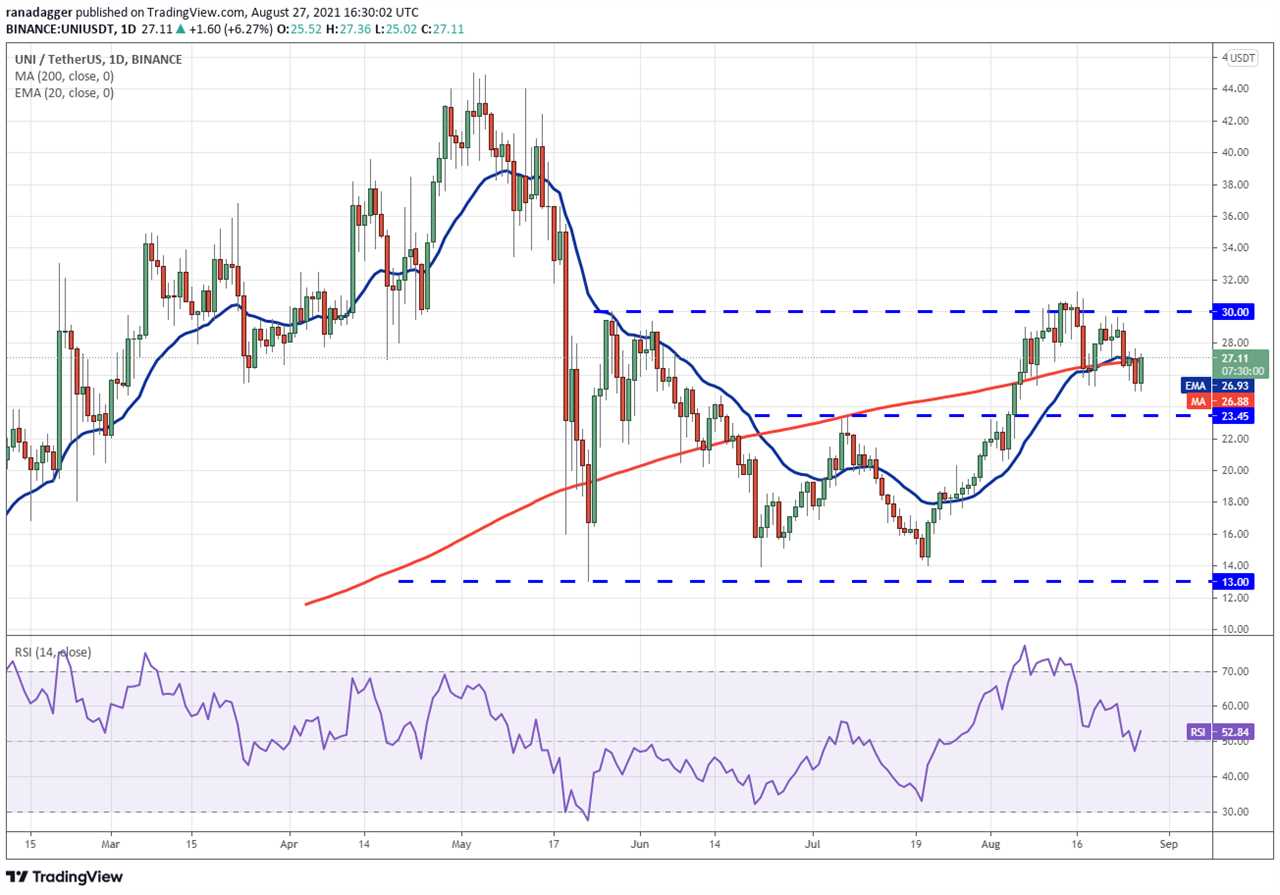Click the USDT currency label on price axis

click(x=1243, y=58)
